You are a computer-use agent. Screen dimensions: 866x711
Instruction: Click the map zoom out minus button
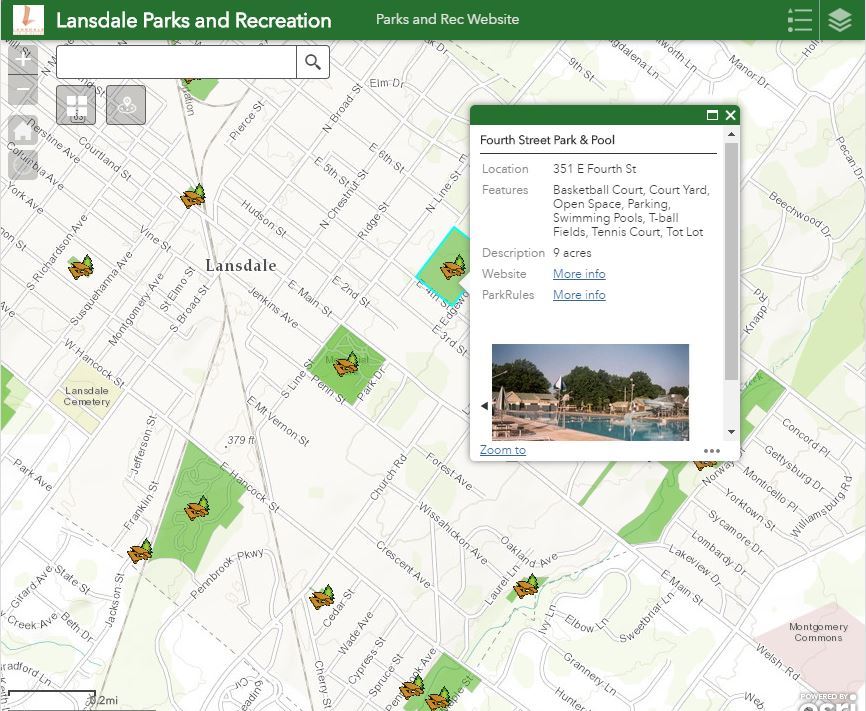click(23, 91)
